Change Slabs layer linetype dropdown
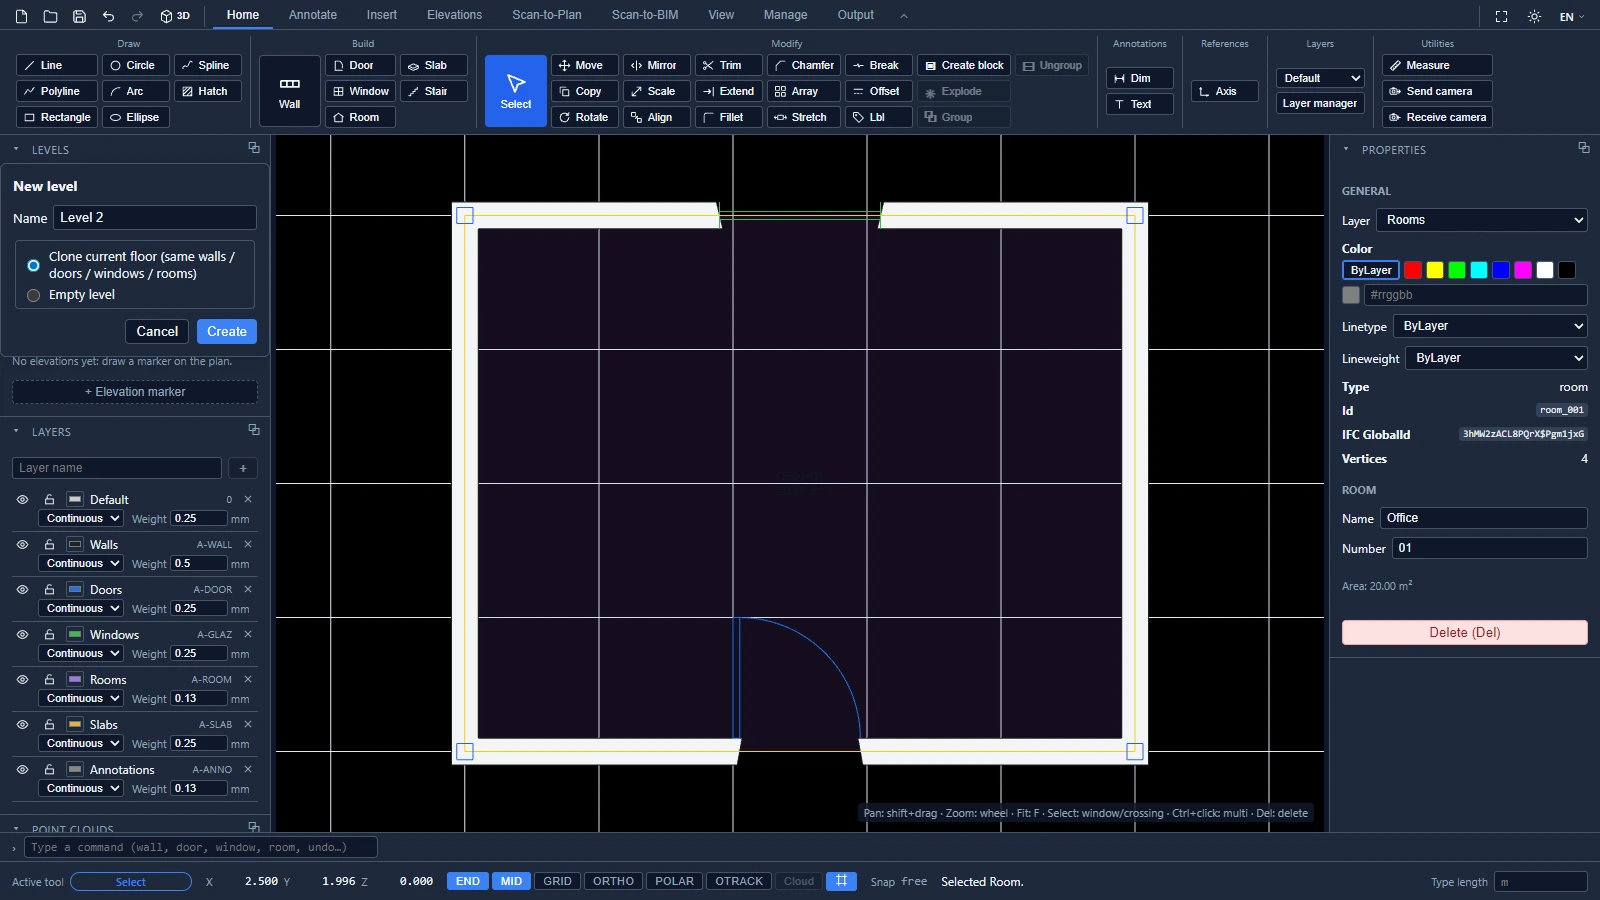 pos(81,743)
